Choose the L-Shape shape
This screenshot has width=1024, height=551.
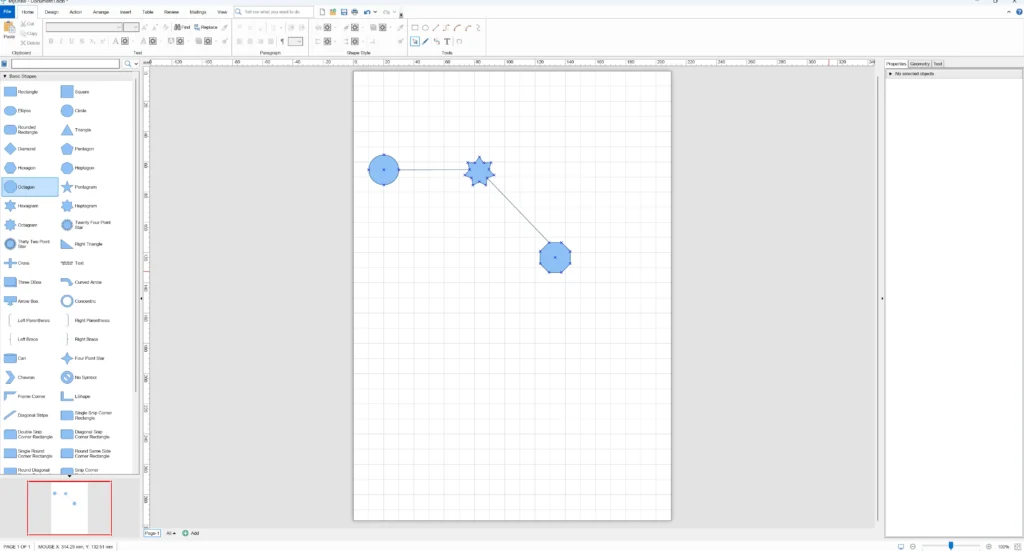tap(76, 396)
